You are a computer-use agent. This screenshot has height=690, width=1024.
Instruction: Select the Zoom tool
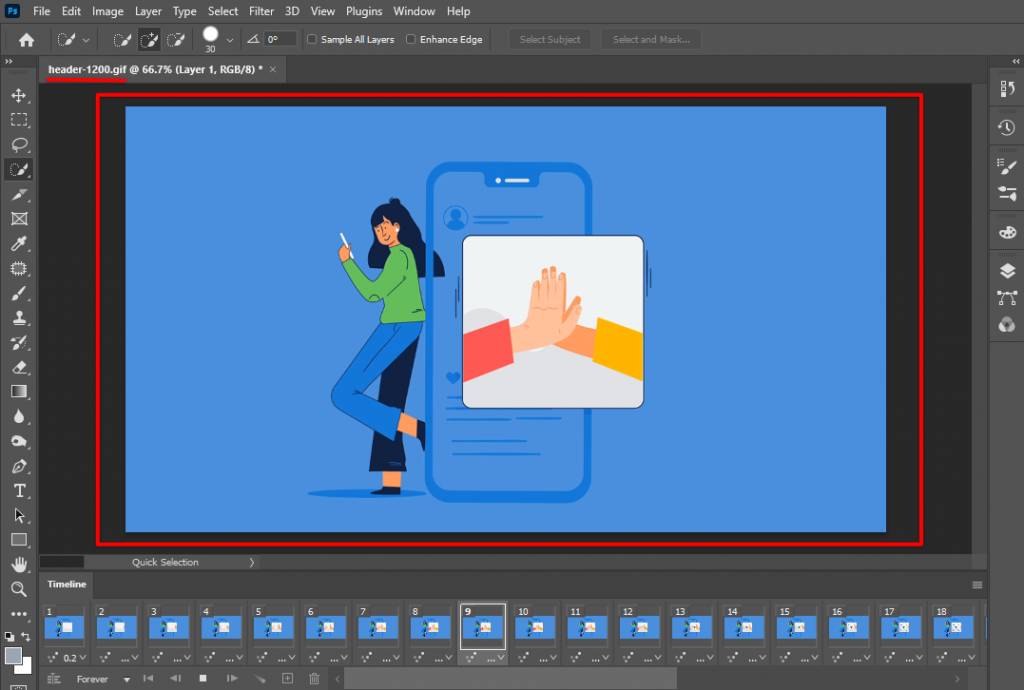pyautogui.click(x=18, y=589)
